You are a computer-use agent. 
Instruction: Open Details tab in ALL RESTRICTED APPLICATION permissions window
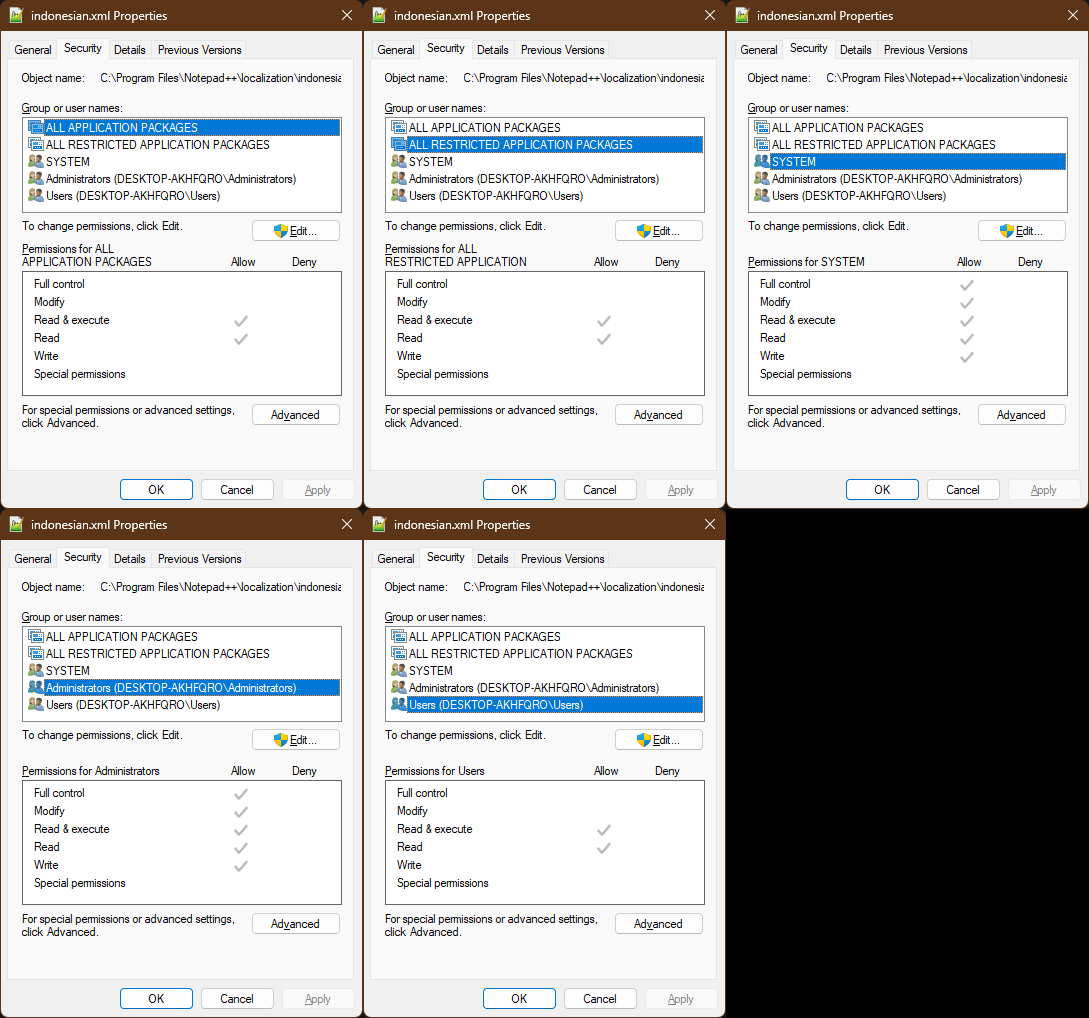tap(492, 50)
